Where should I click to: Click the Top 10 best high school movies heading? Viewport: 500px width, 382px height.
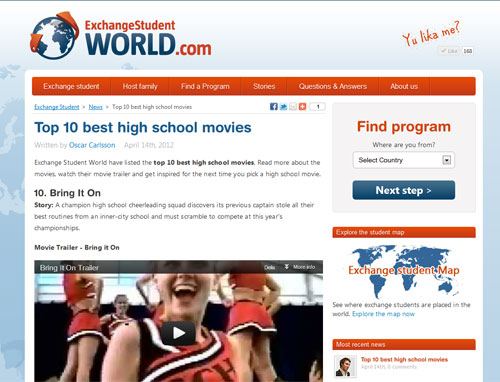pyautogui.click(x=143, y=128)
